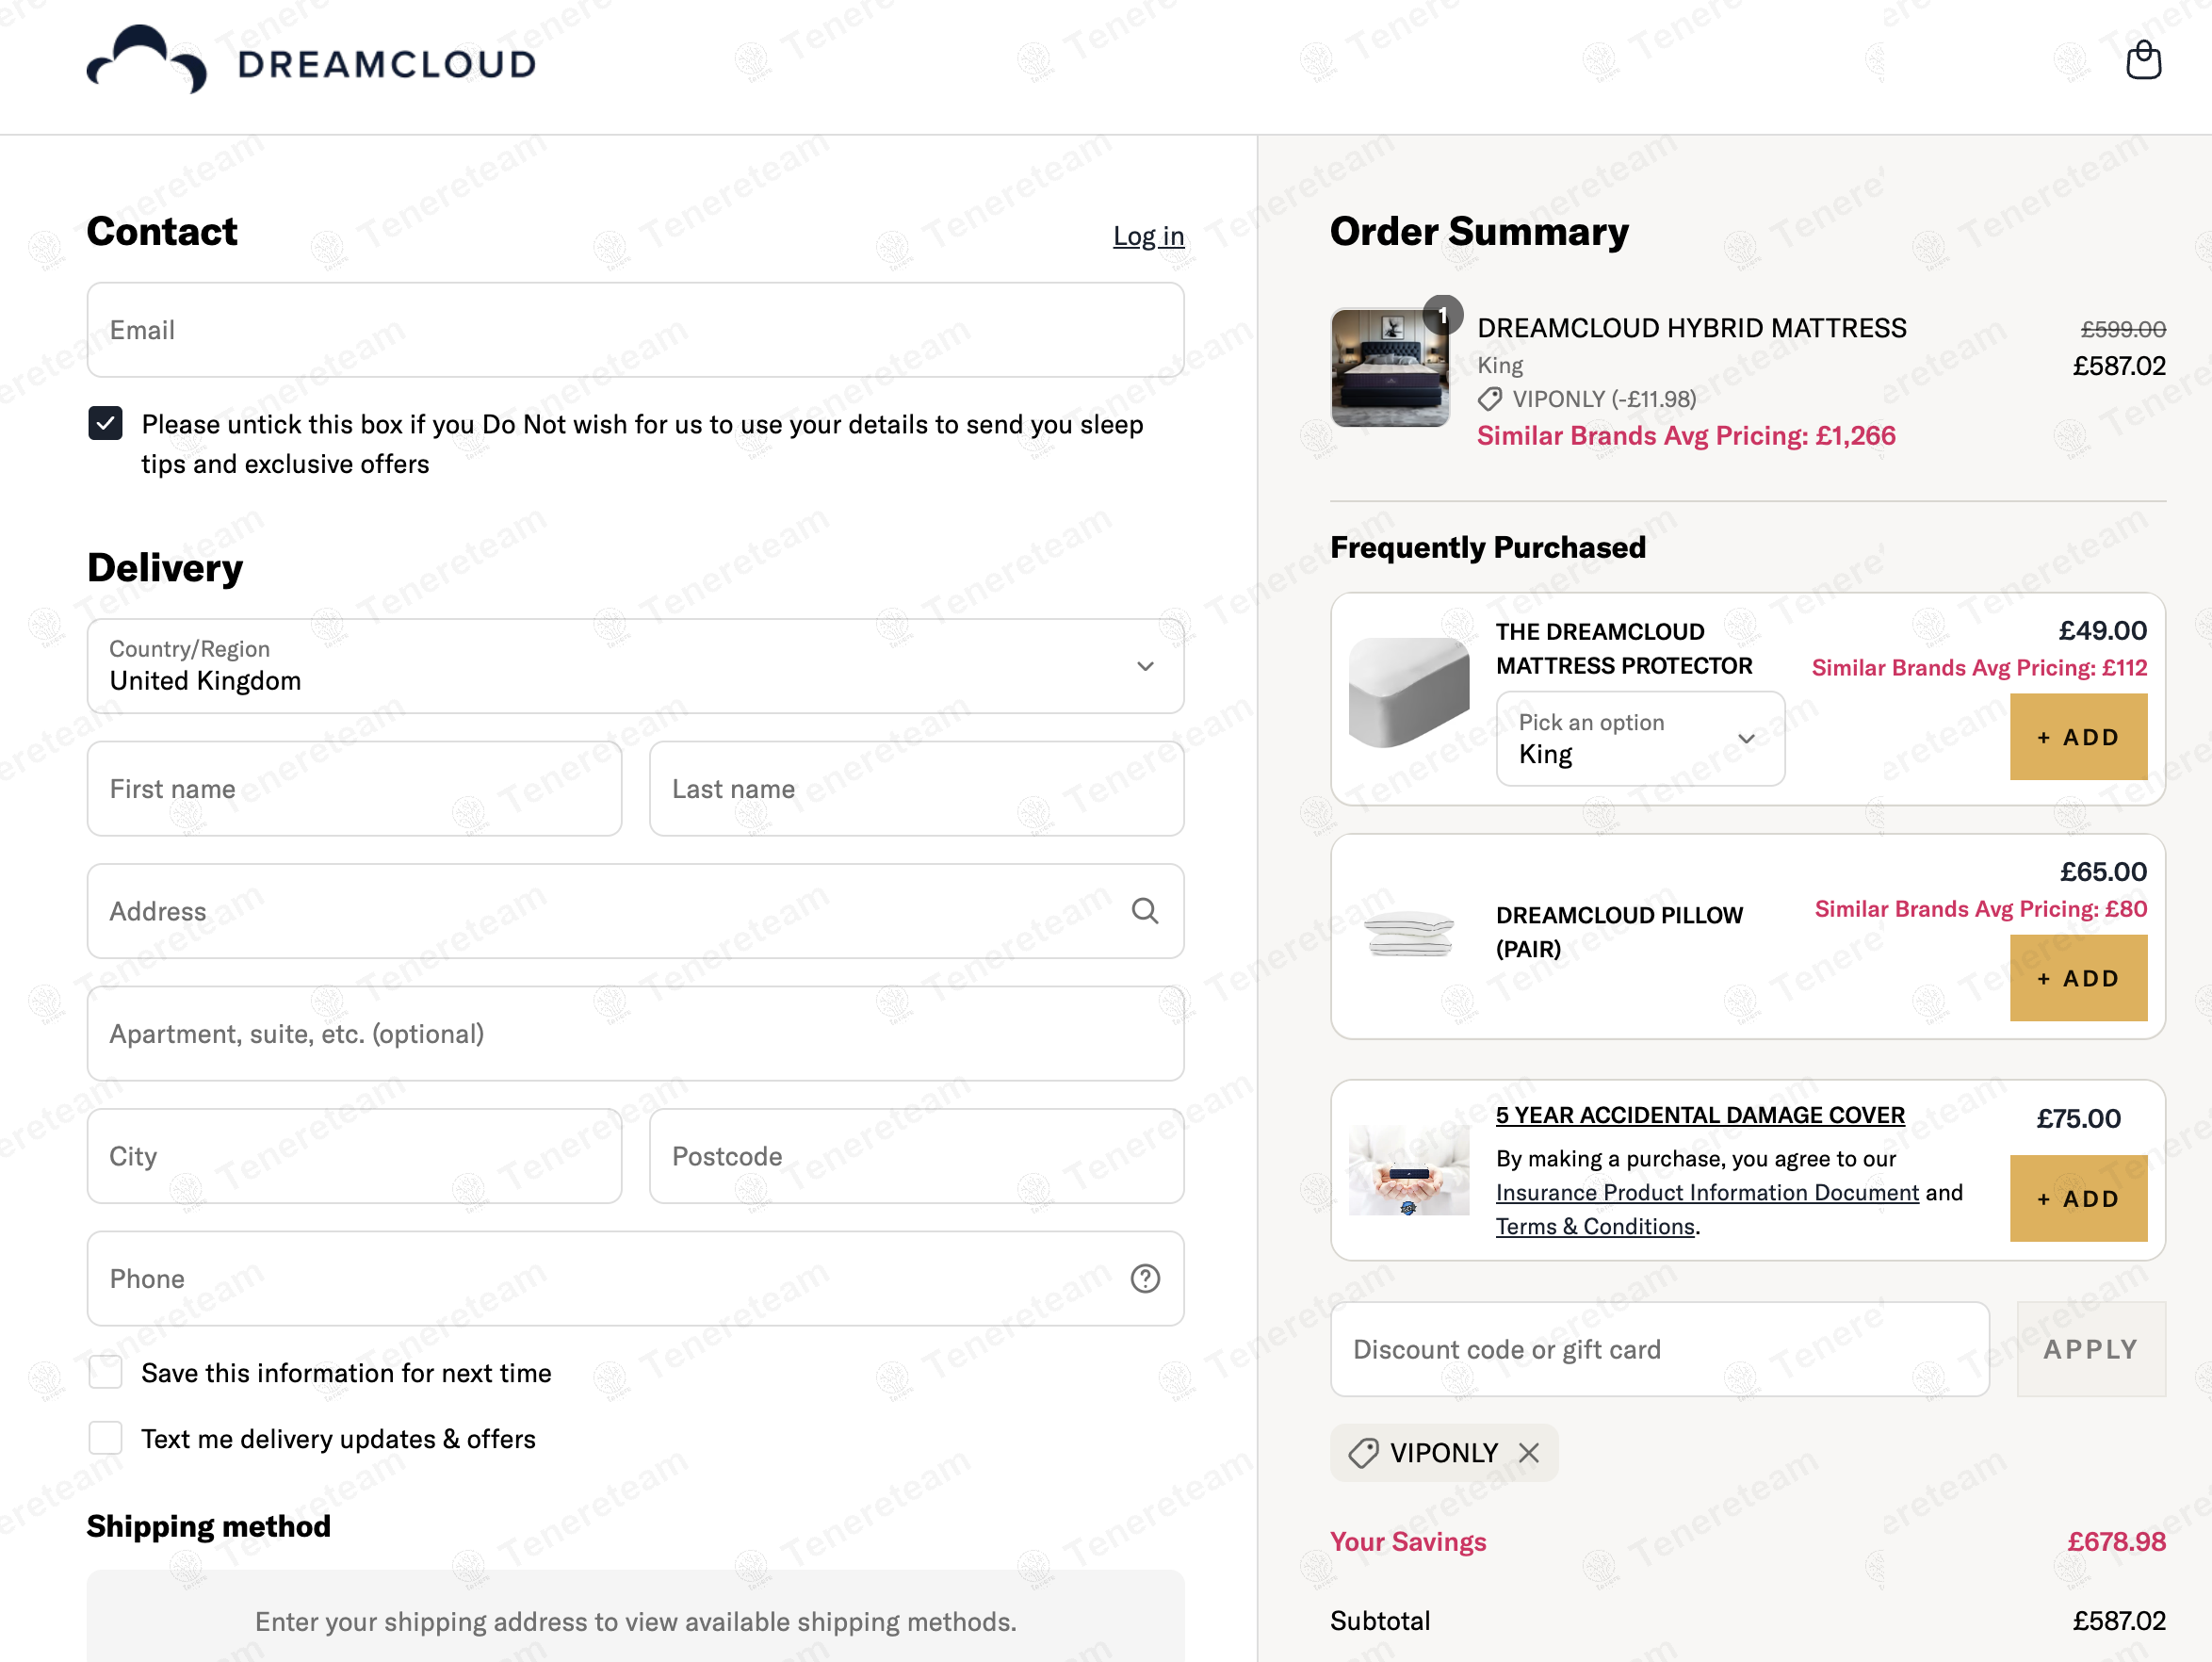The height and width of the screenshot is (1662, 2212).
Task: Click Similar Brands Avg Pricing: £80 text
Action: click(1981, 909)
